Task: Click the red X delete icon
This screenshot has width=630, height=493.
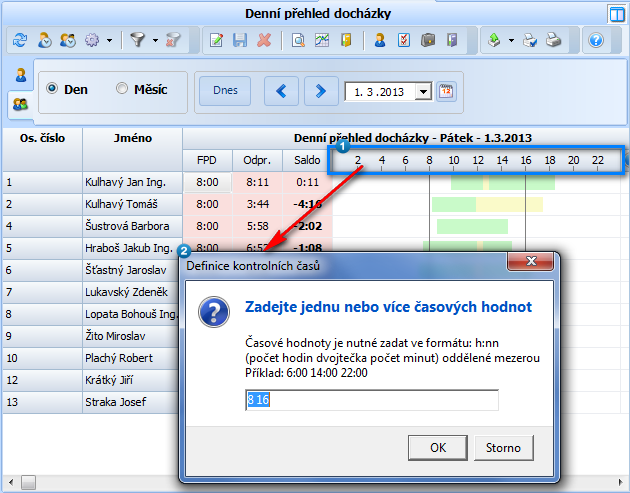Action: (x=264, y=40)
